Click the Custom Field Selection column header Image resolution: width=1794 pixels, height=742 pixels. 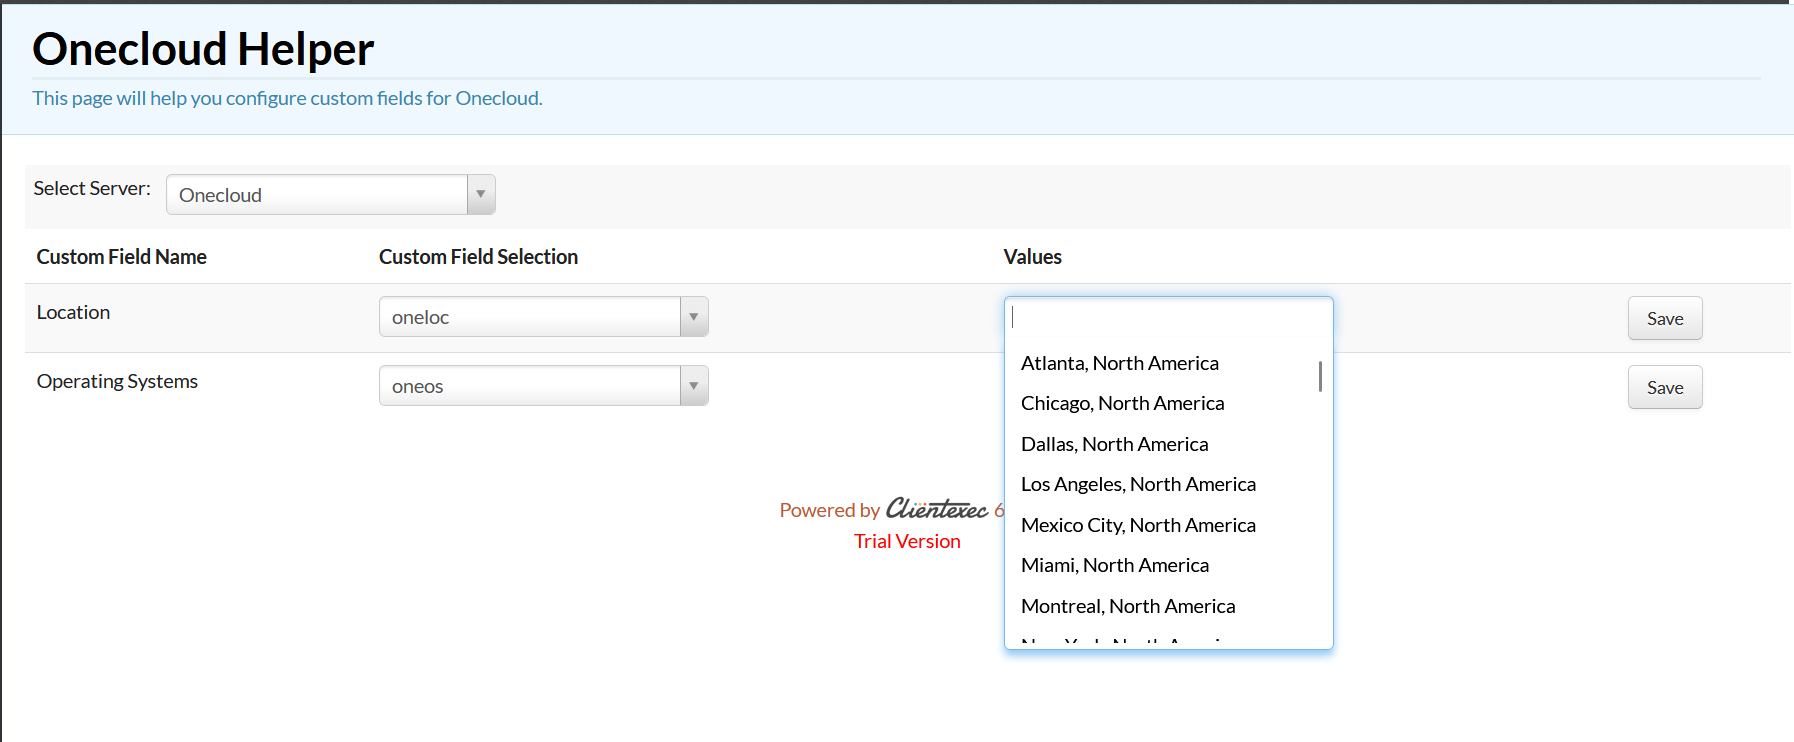click(x=478, y=257)
